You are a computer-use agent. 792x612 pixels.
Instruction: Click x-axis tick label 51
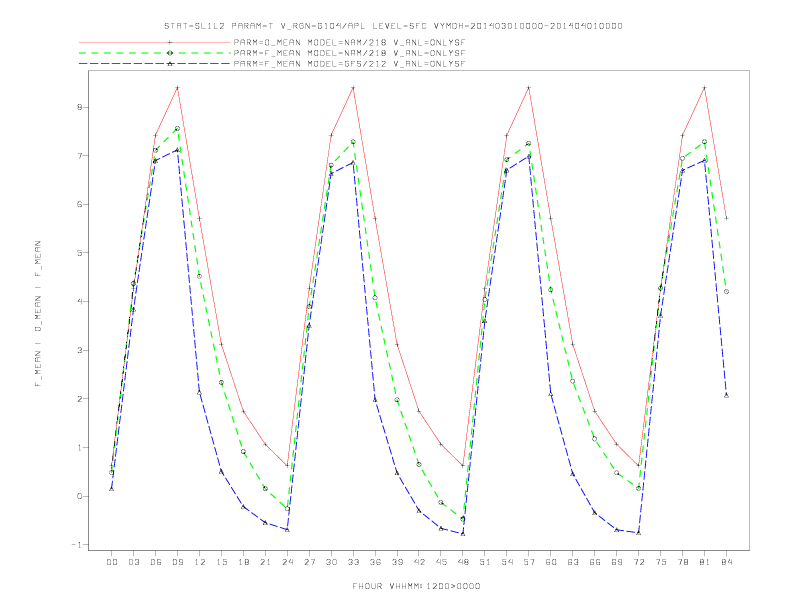[x=485, y=562]
